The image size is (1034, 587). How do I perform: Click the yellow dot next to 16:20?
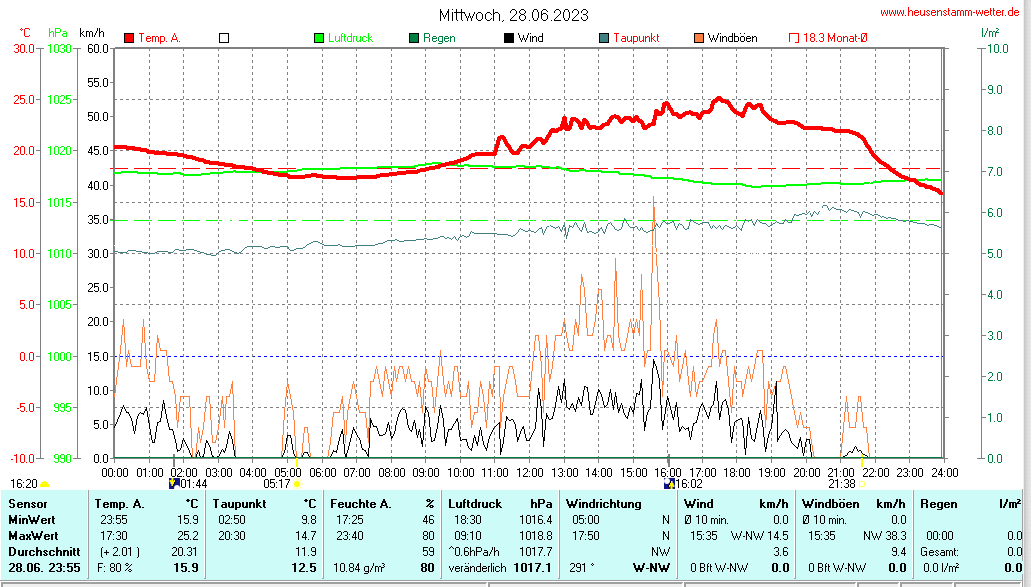(x=44, y=484)
